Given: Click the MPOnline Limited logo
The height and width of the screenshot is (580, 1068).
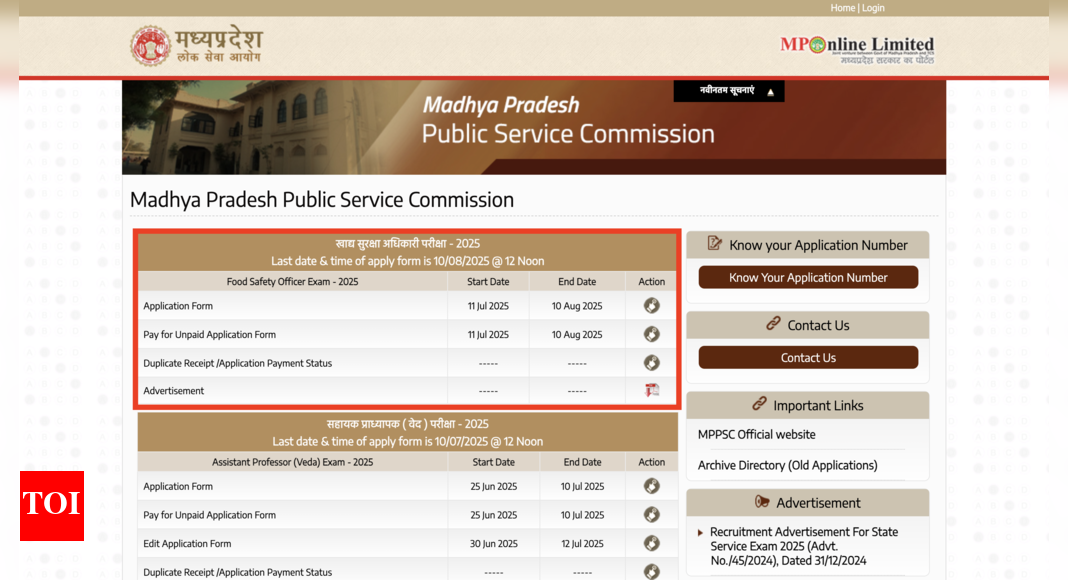Looking at the screenshot, I should point(856,47).
